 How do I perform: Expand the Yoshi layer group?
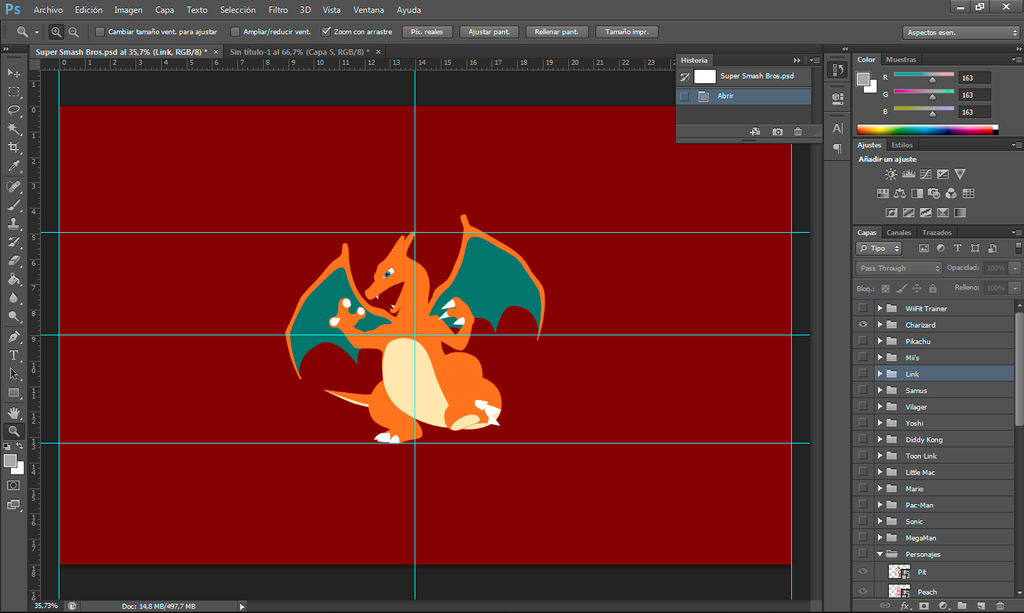click(x=880, y=423)
